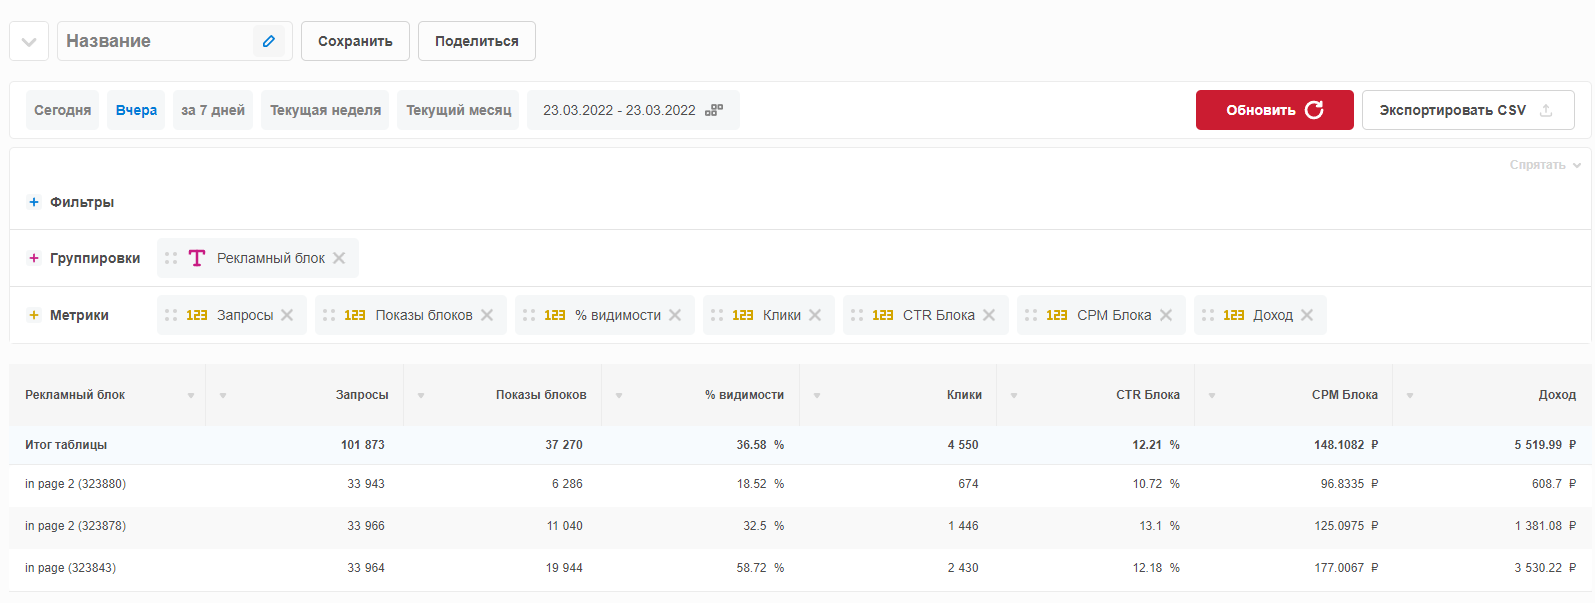Click the 123 icon on Клики chip
The width and height of the screenshot is (1595, 603).
[x=743, y=315]
